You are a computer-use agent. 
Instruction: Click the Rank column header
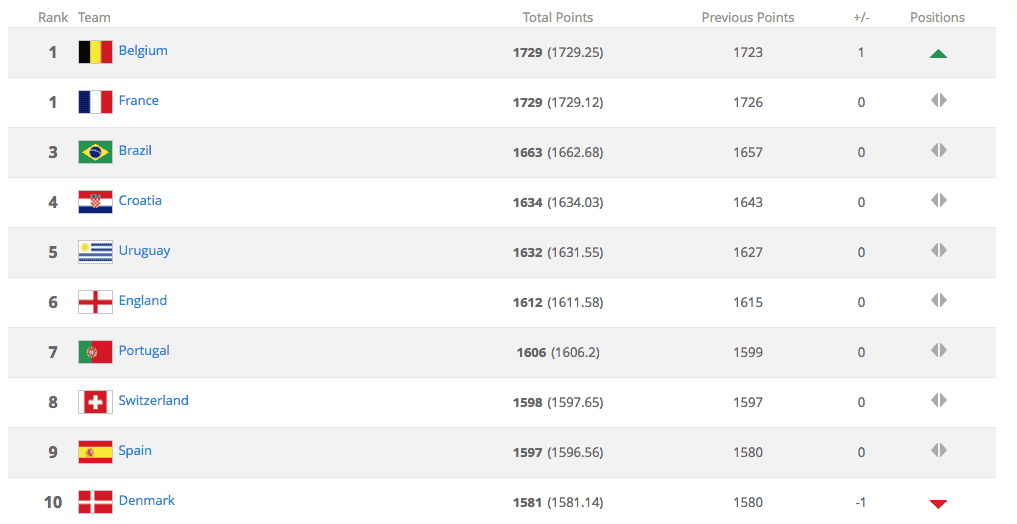point(53,18)
